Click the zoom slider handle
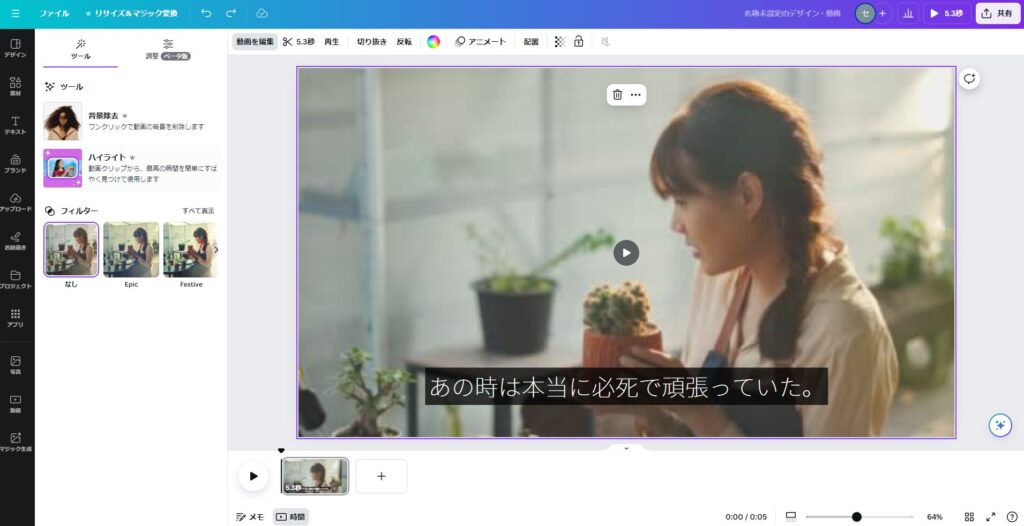The width and height of the screenshot is (1024, 526). click(x=856, y=517)
